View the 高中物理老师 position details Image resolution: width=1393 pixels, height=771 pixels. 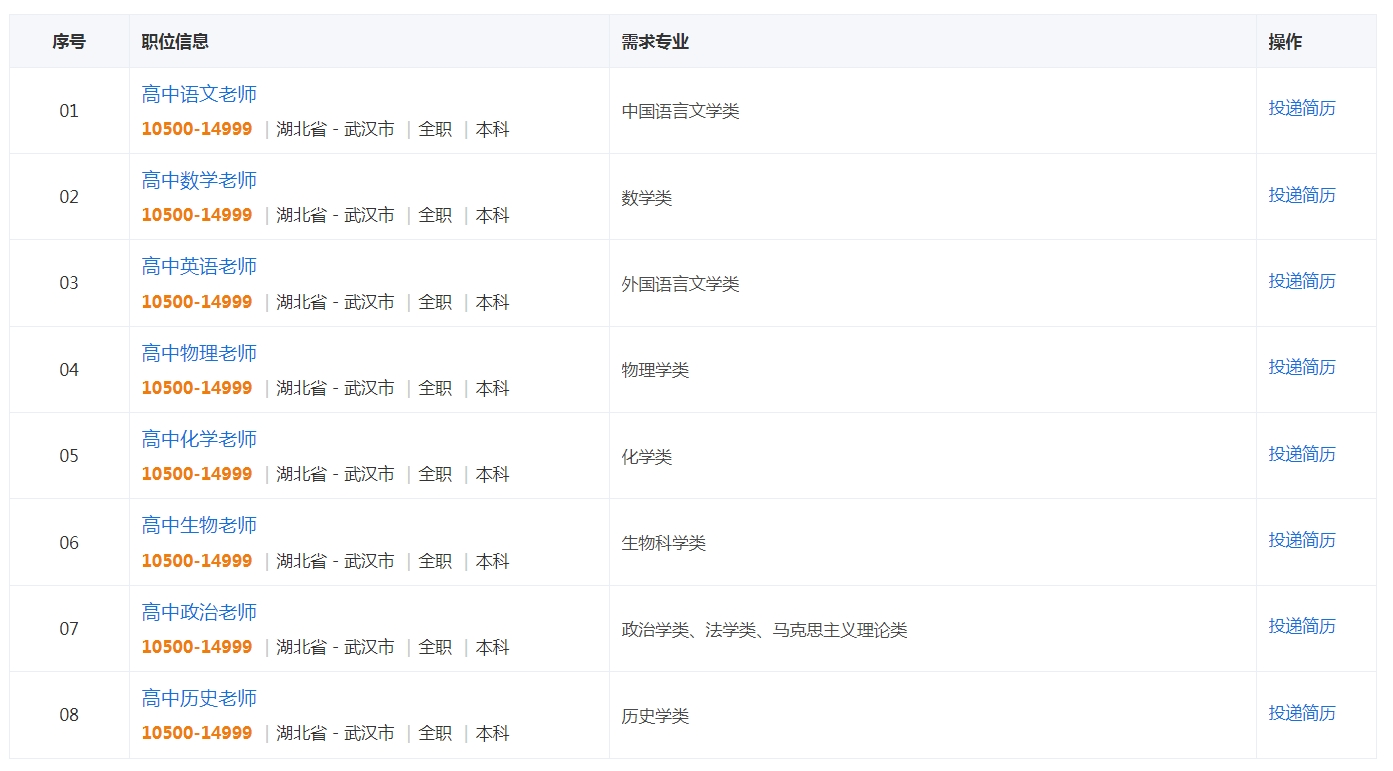pos(199,353)
